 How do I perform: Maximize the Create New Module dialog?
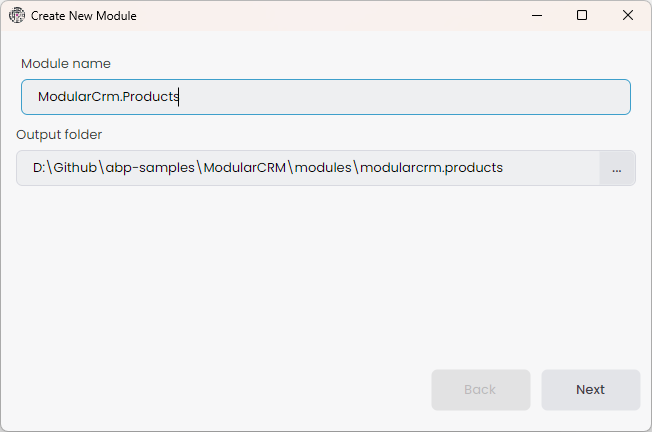[582, 16]
